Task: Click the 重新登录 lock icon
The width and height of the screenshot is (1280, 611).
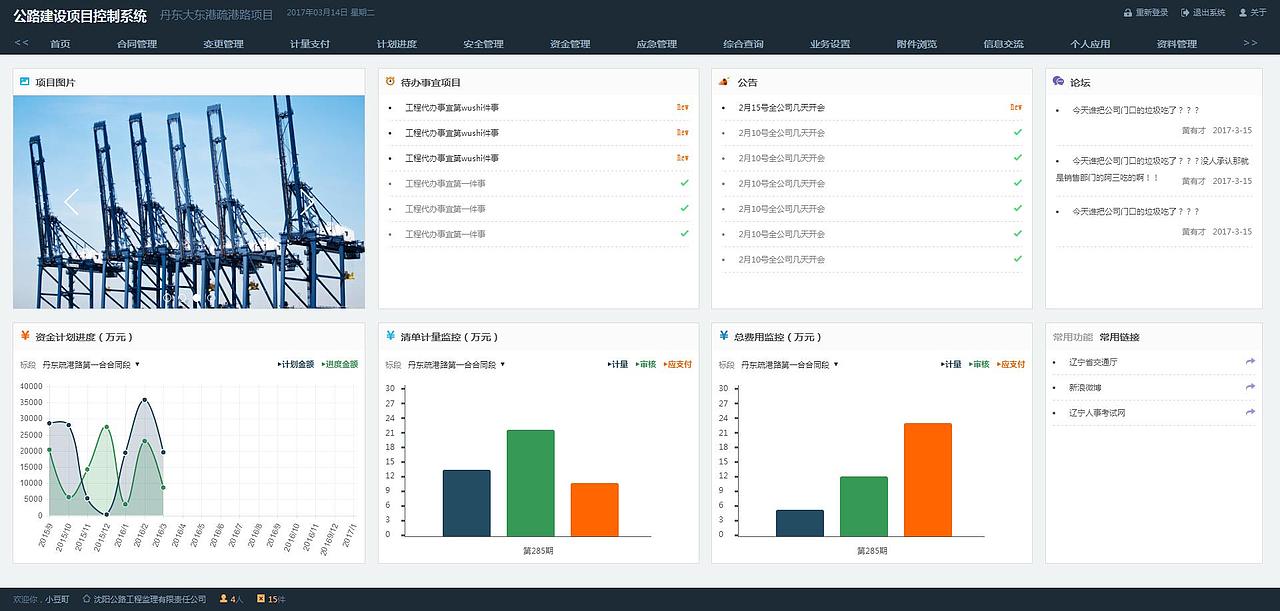Action: [1128, 13]
